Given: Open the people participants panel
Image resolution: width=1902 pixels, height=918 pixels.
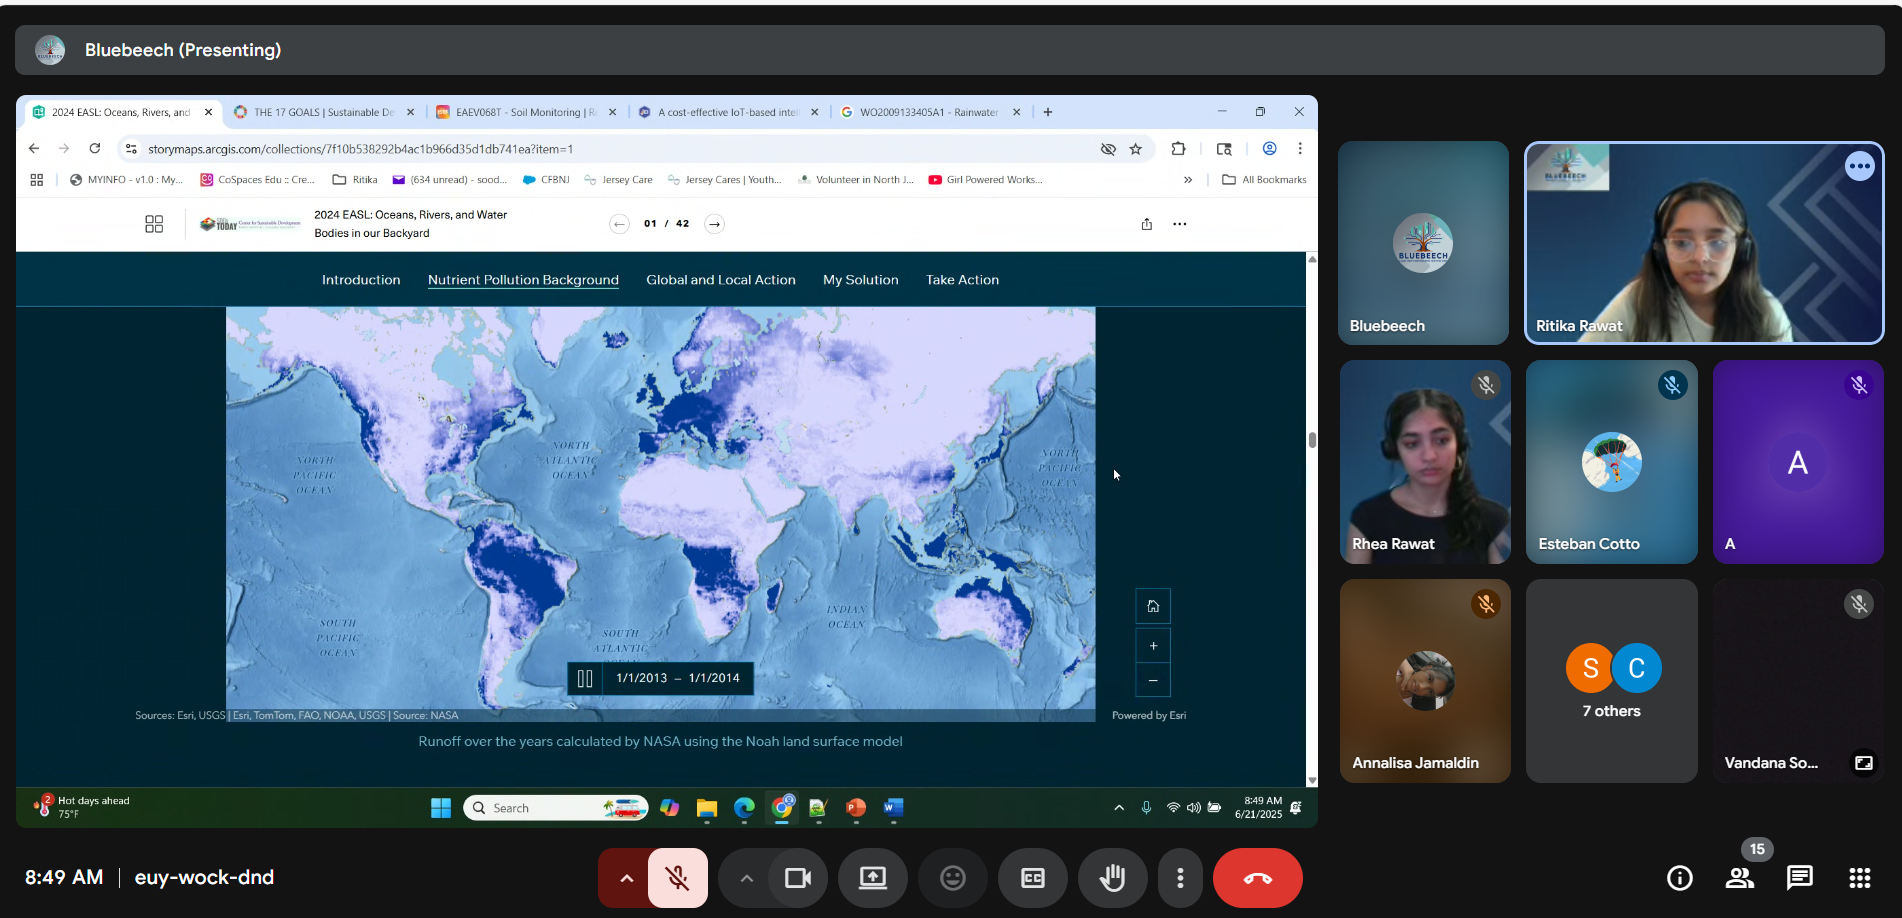Looking at the screenshot, I should tap(1739, 878).
